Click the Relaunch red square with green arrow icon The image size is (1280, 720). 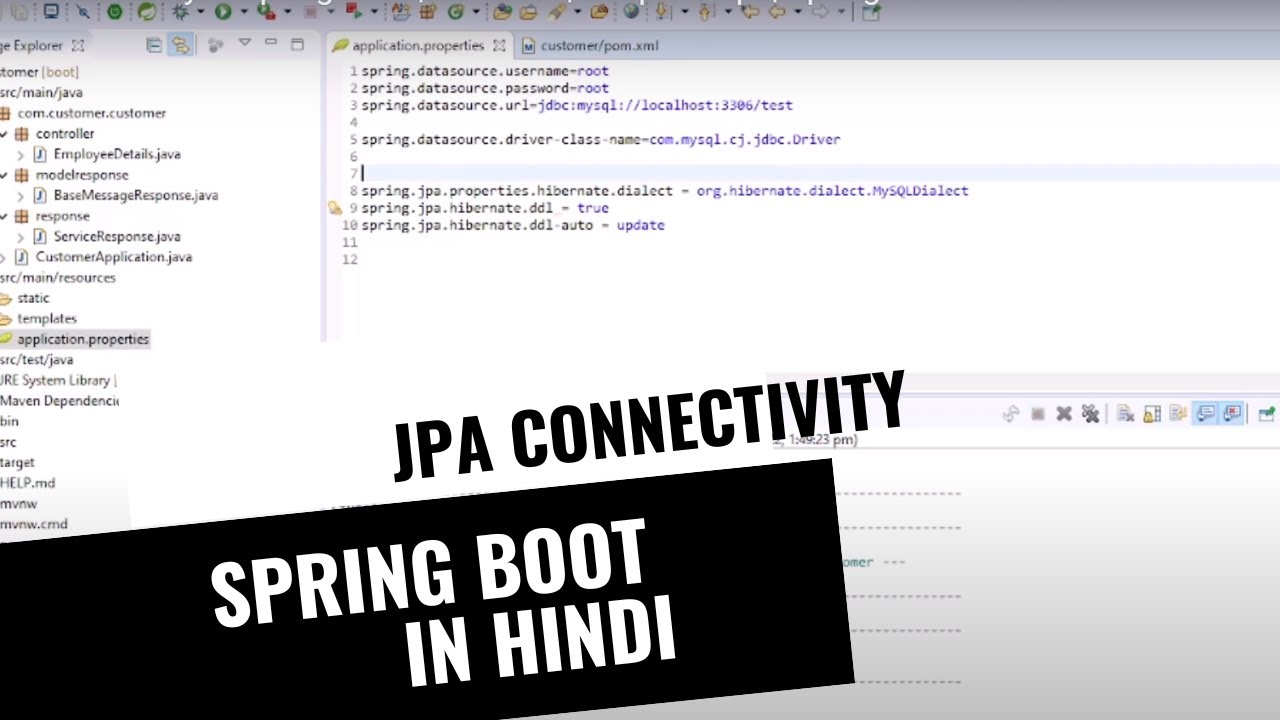pyautogui.click(x=354, y=12)
